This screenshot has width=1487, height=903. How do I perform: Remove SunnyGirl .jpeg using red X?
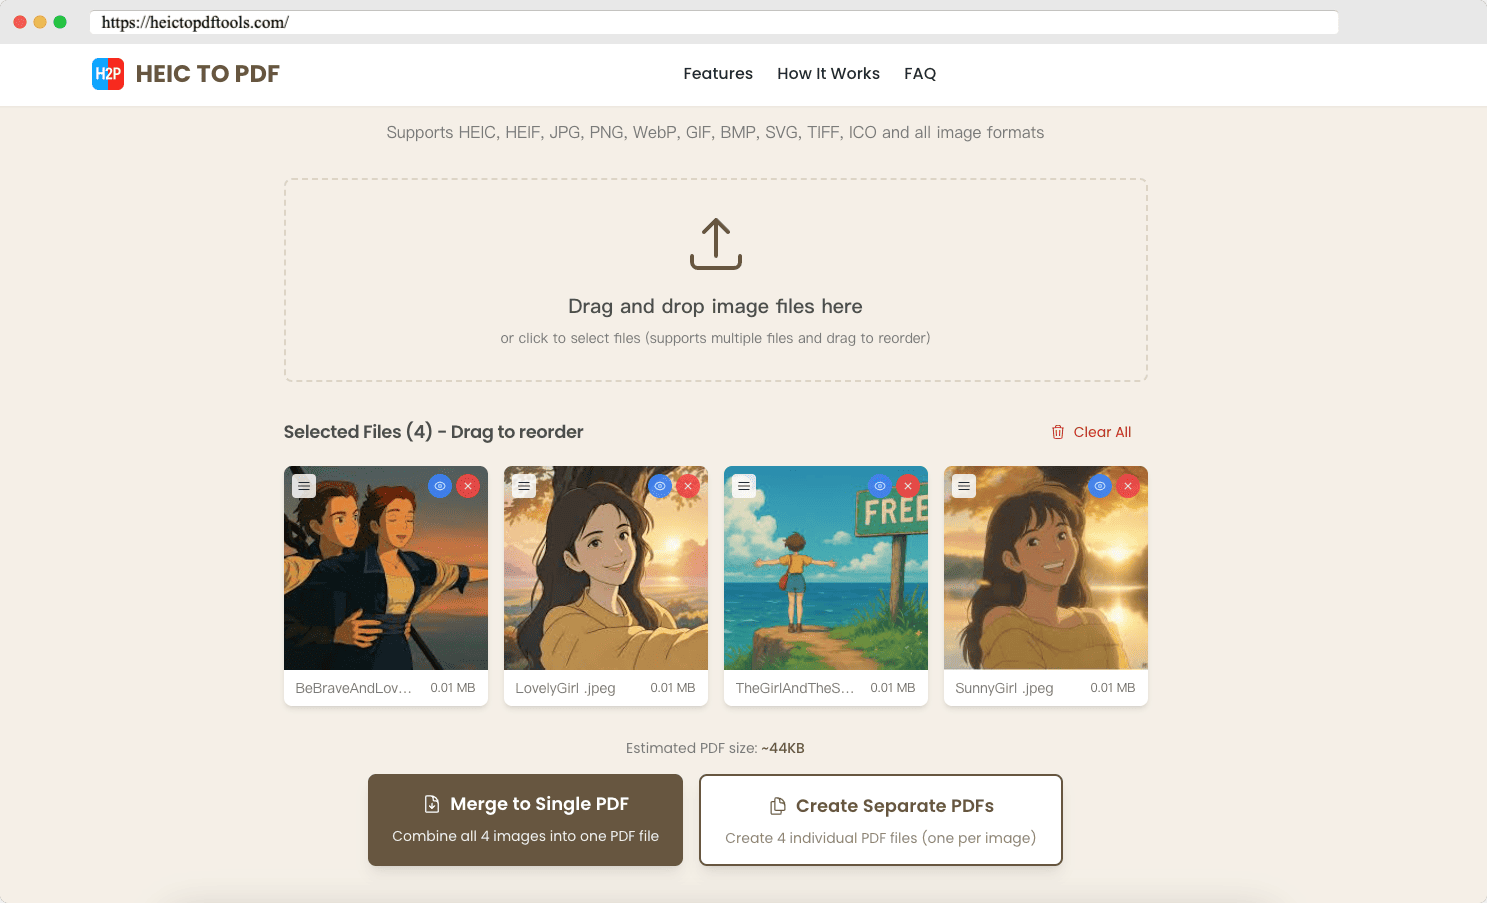coord(1128,486)
